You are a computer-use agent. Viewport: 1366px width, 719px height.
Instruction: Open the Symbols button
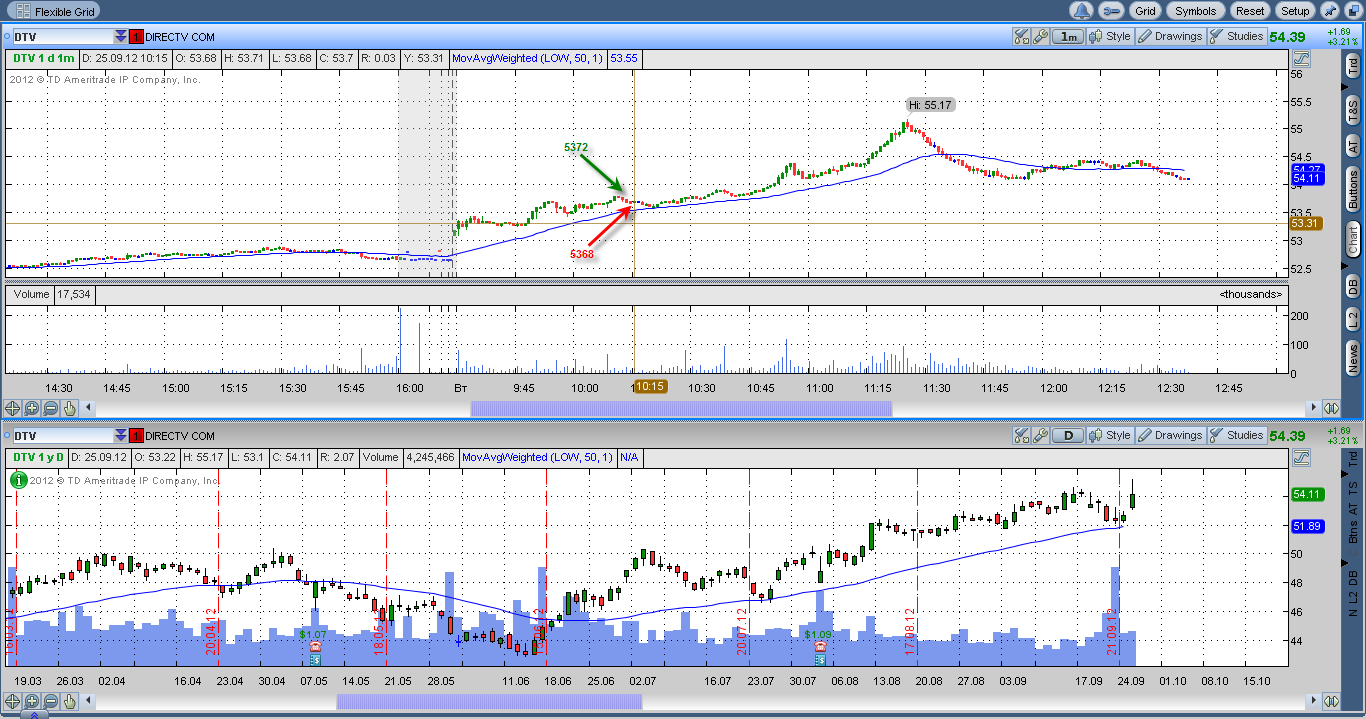[1196, 11]
